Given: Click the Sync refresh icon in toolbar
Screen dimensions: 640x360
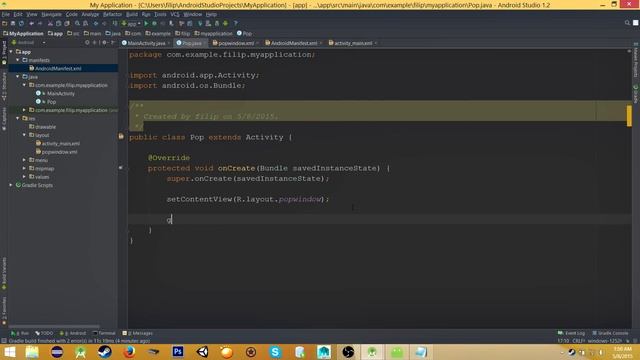Looking at the screenshot, I should pyautogui.click(x=21, y=24).
